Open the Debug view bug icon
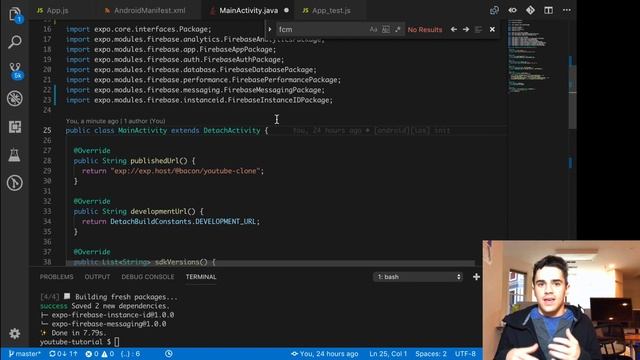 [x=15, y=98]
